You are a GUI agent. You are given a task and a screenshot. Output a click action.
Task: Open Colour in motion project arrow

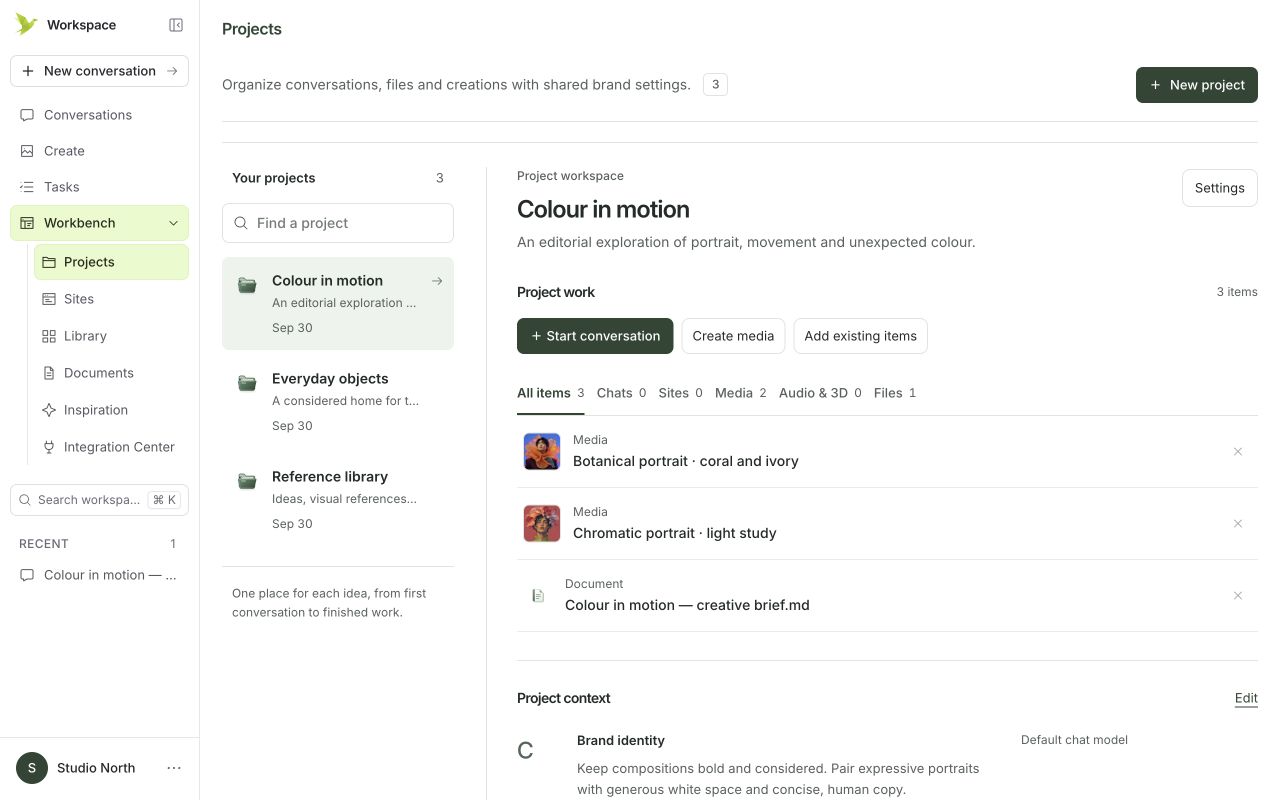pos(437,281)
